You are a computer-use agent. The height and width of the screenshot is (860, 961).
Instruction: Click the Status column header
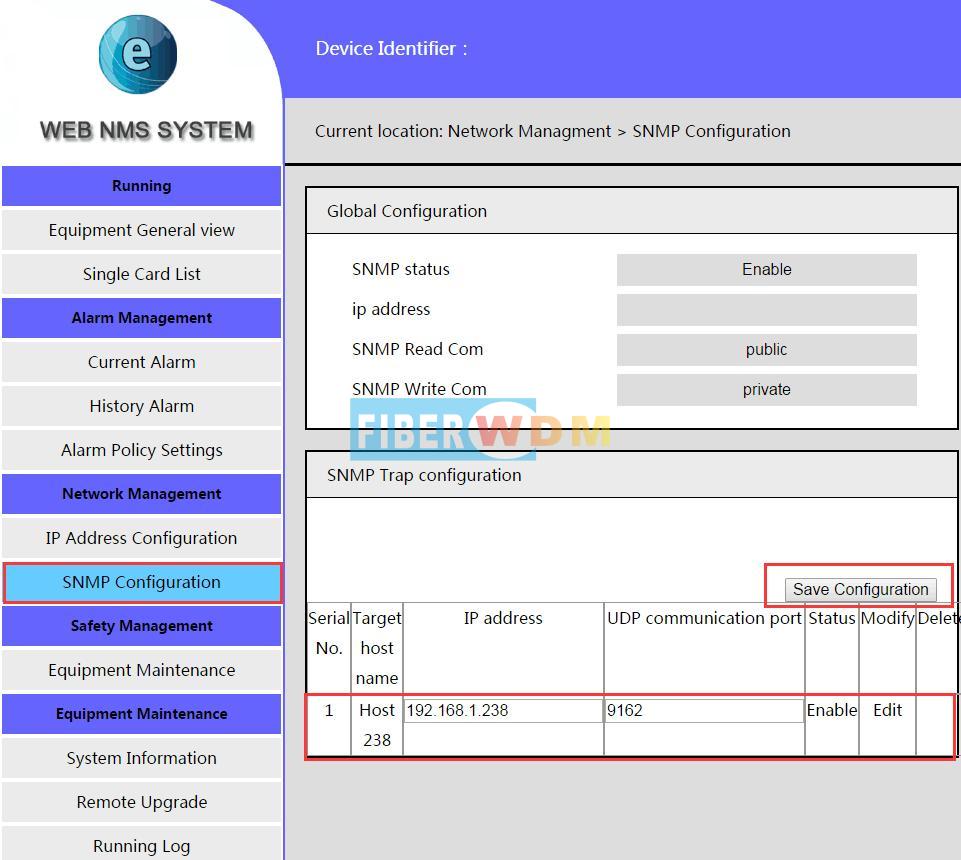pos(832,618)
